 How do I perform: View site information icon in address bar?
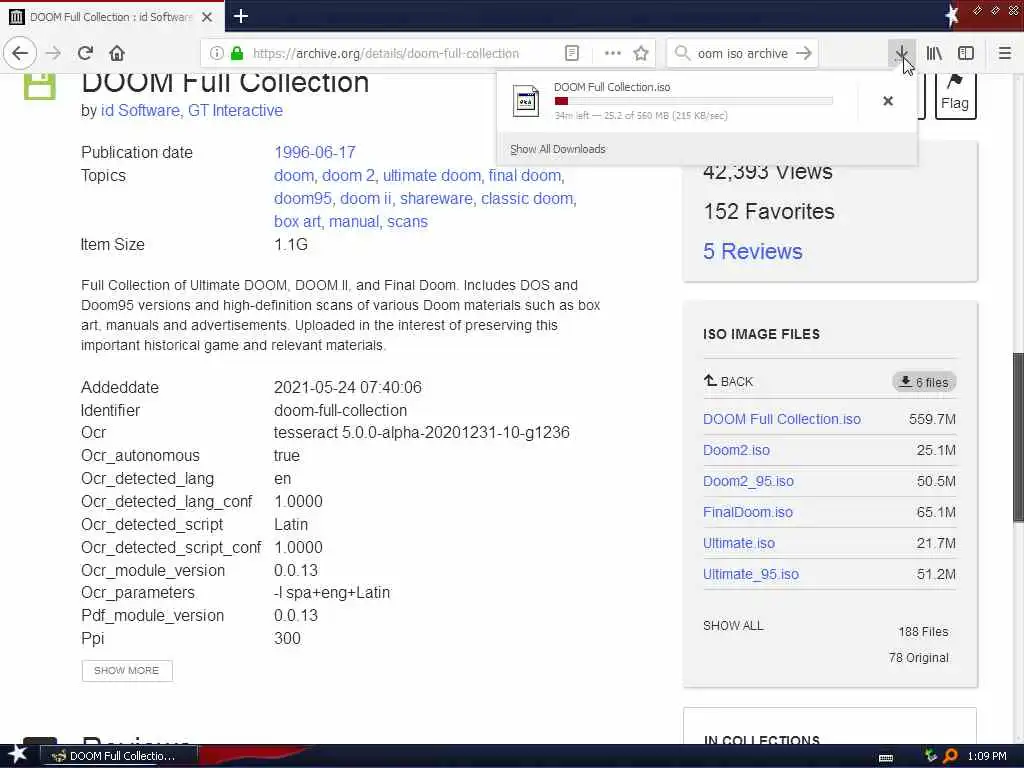(216, 54)
